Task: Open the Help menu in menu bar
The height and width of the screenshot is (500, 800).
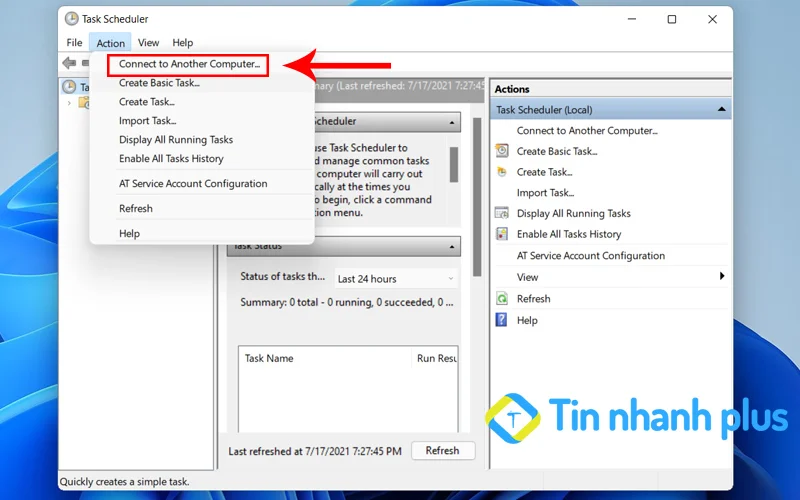Action: [x=182, y=43]
